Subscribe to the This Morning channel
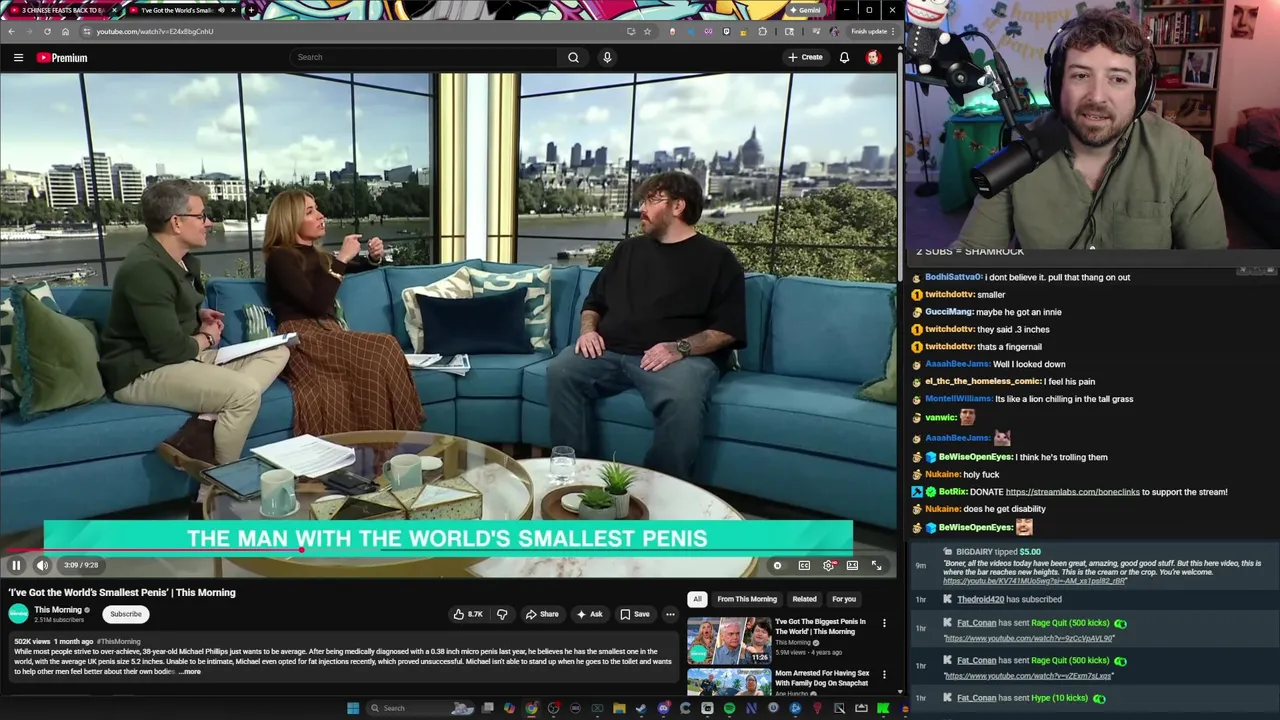This screenshot has height=720, width=1280. (x=126, y=614)
